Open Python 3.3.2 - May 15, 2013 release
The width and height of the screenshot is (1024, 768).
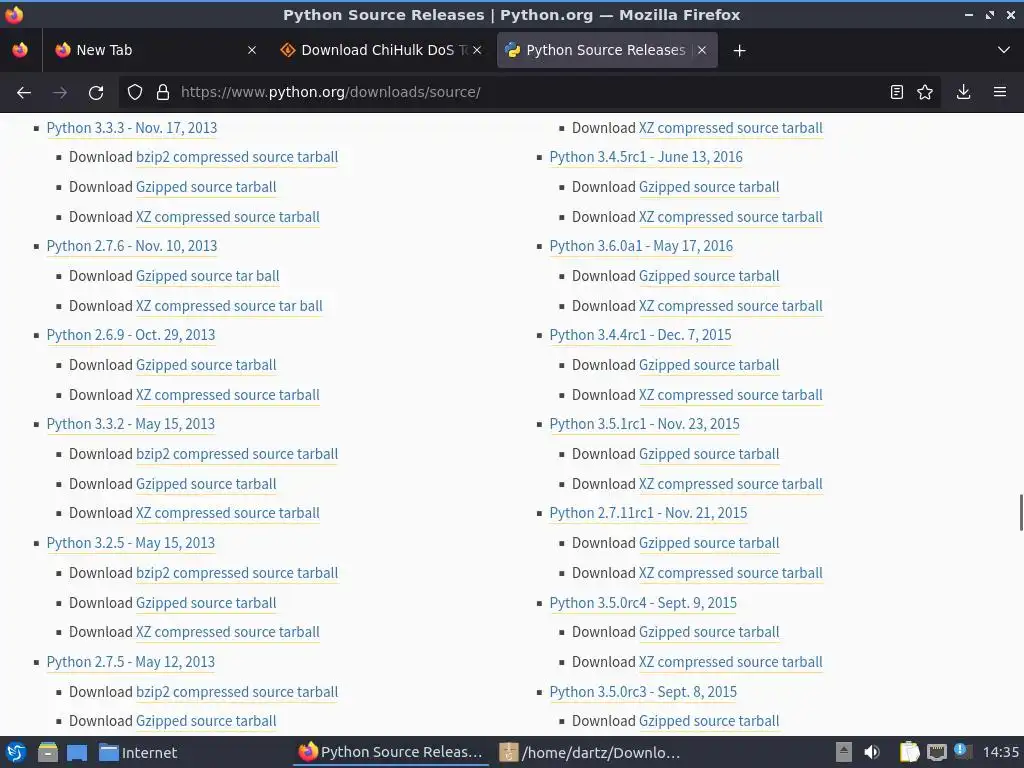(131, 424)
